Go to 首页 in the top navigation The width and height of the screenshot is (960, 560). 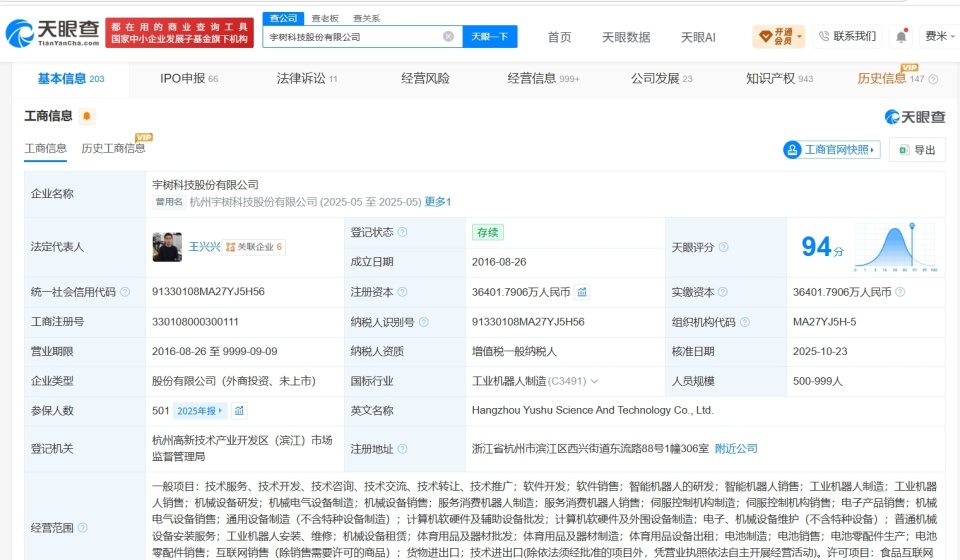coord(559,37)
